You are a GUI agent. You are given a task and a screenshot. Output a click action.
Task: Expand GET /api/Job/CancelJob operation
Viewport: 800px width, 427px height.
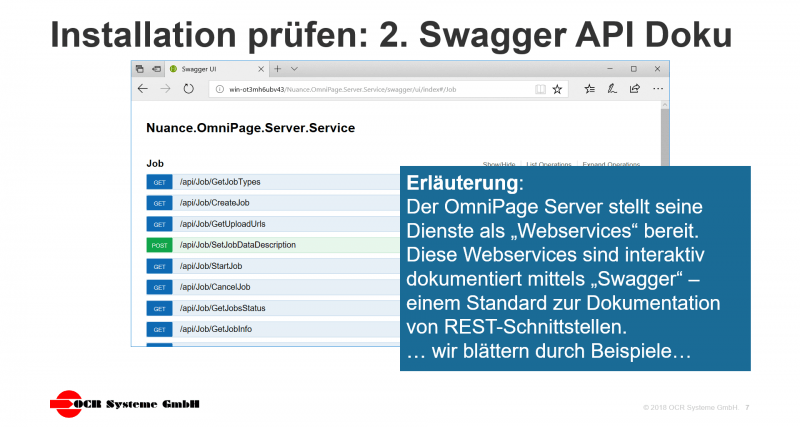coord(273,287)
